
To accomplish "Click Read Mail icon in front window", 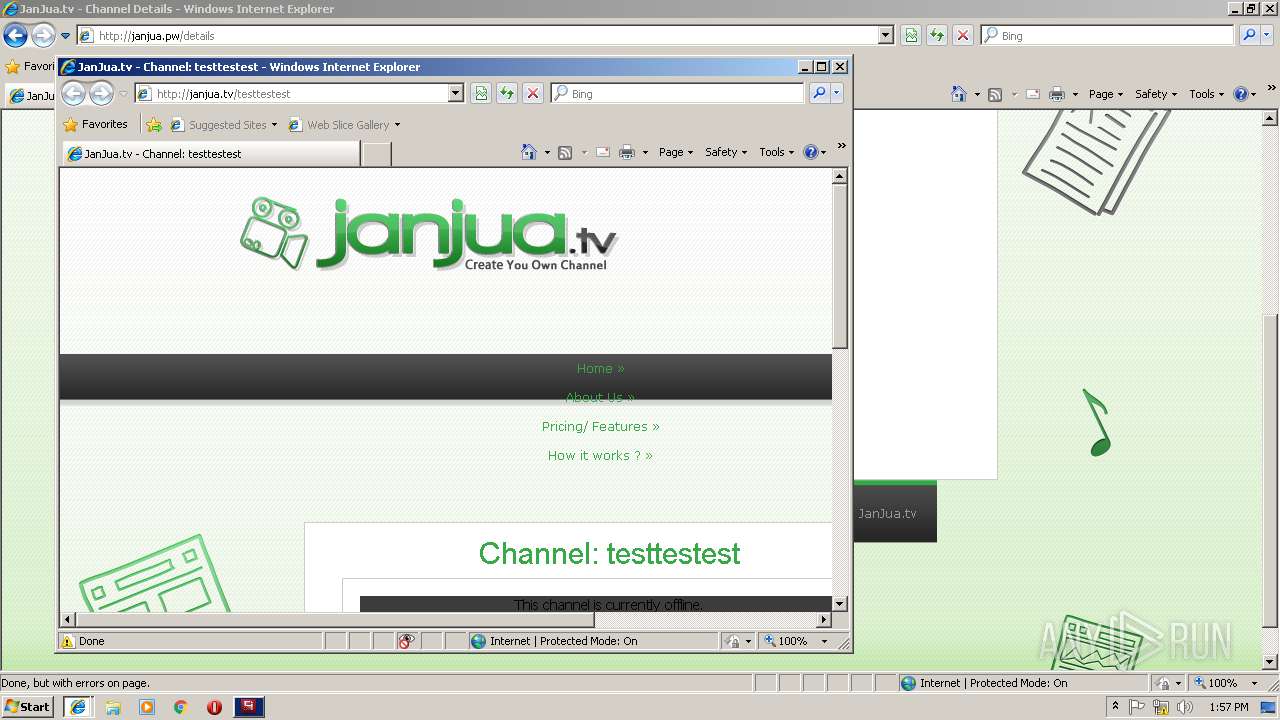I will tap(603, 152).
